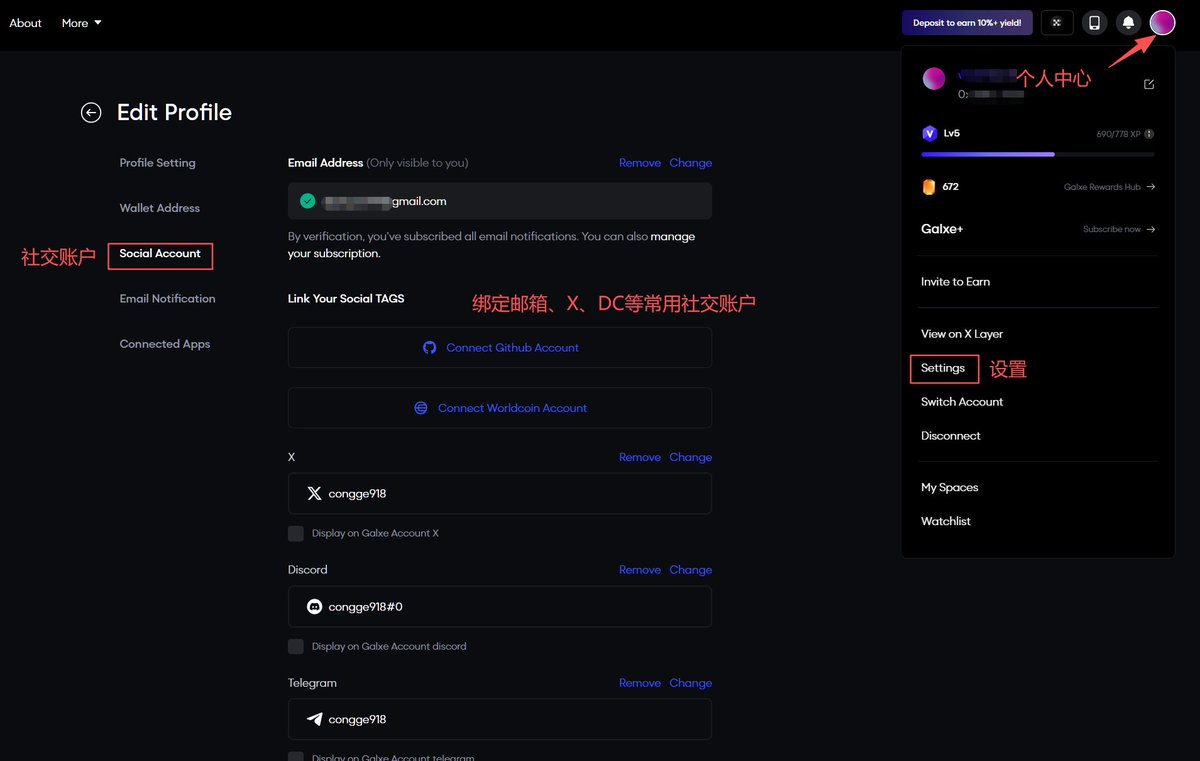Screen dimensions: 1200x761
Task: Click the Worldcoin icon in connect button
Action: (x=421, y=408)
